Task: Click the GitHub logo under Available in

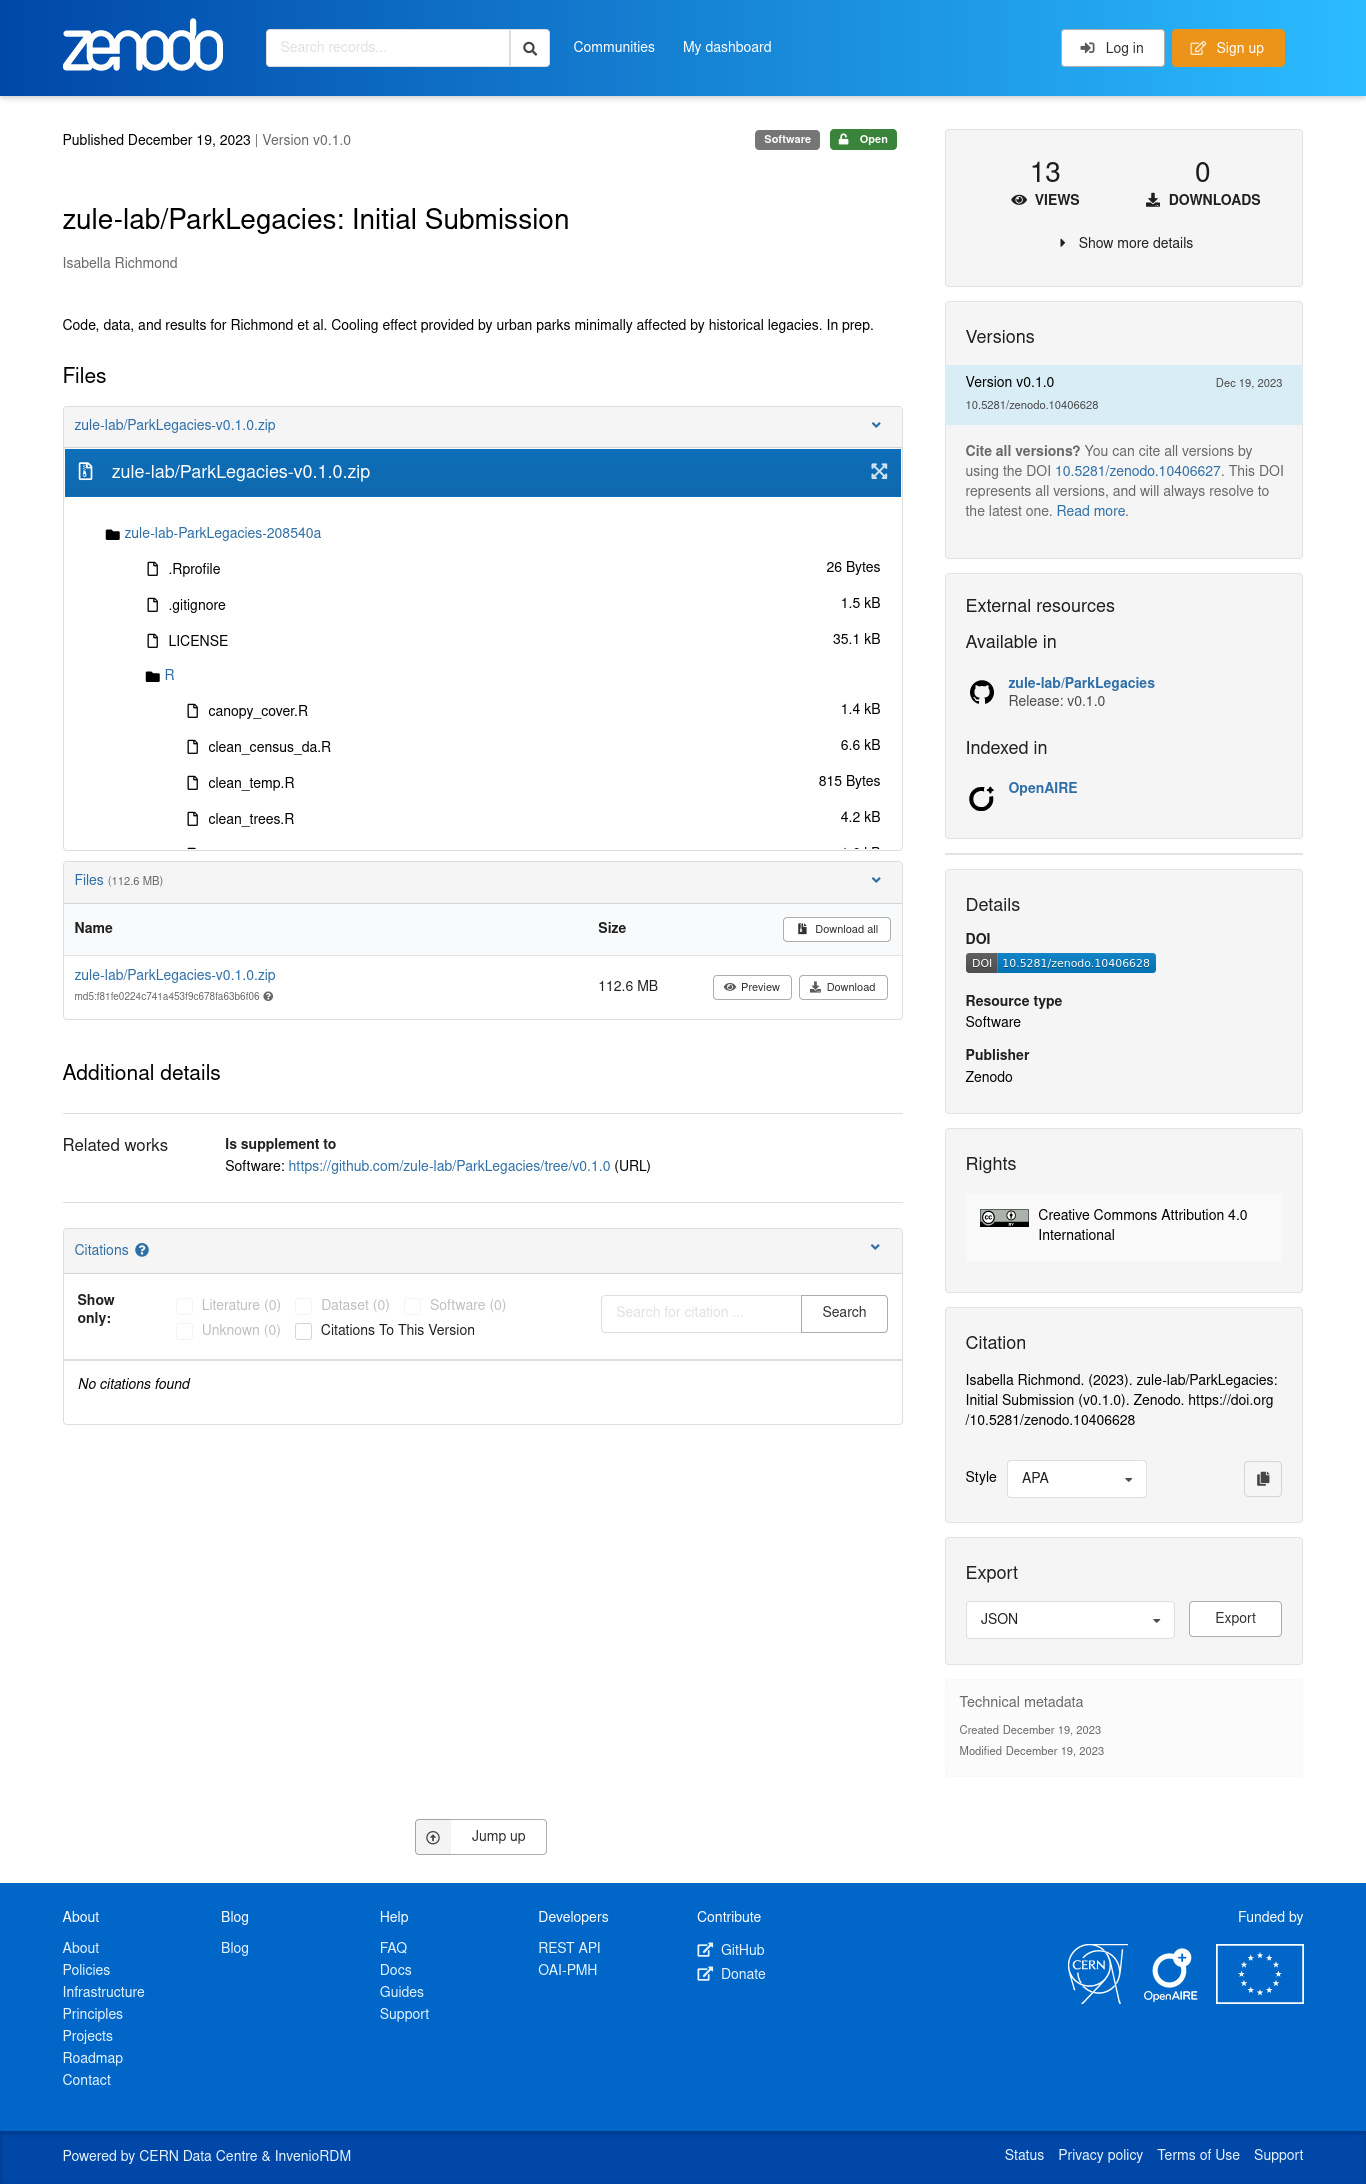Action: click(981, 692)
